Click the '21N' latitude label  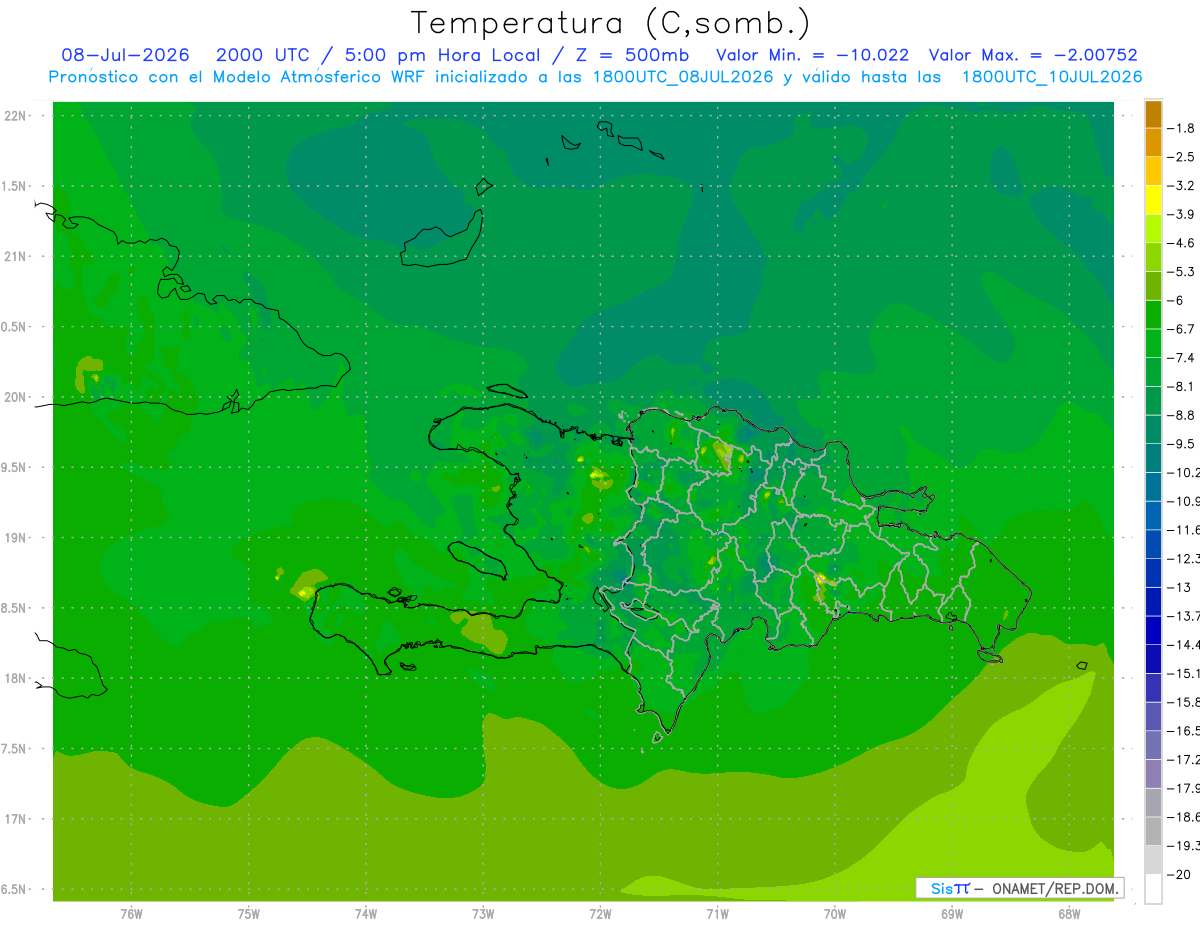17,256
